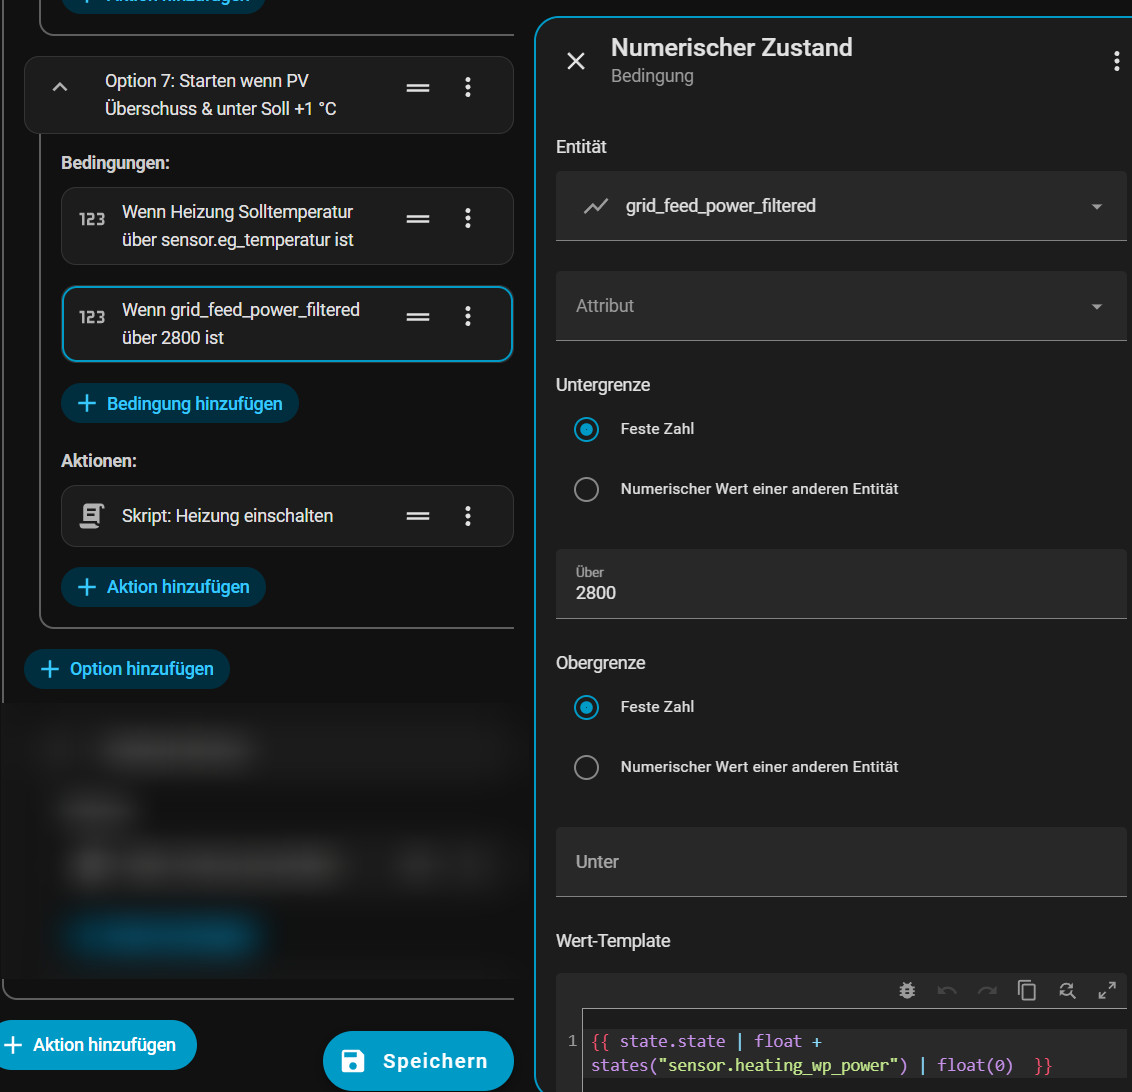Click the template editor debug bug icon
1132x1092 pixels.
point(907,990)
